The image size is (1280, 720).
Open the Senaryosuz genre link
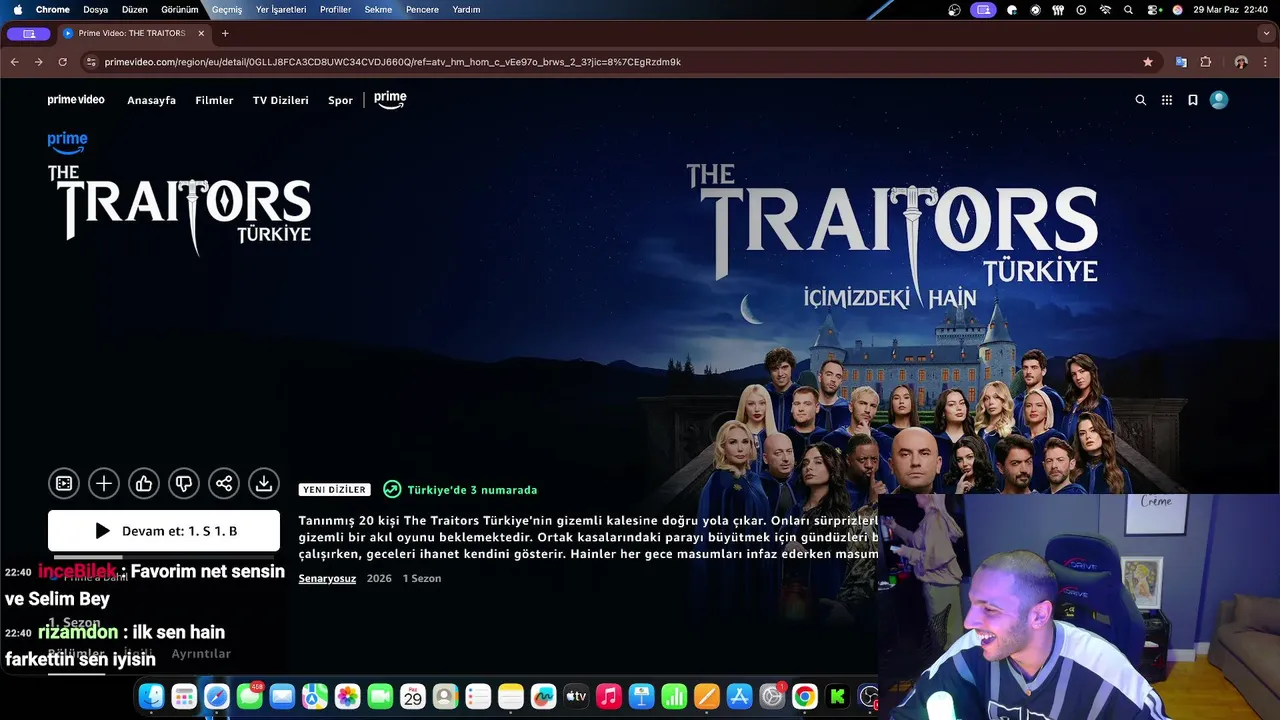coord(327,579)
